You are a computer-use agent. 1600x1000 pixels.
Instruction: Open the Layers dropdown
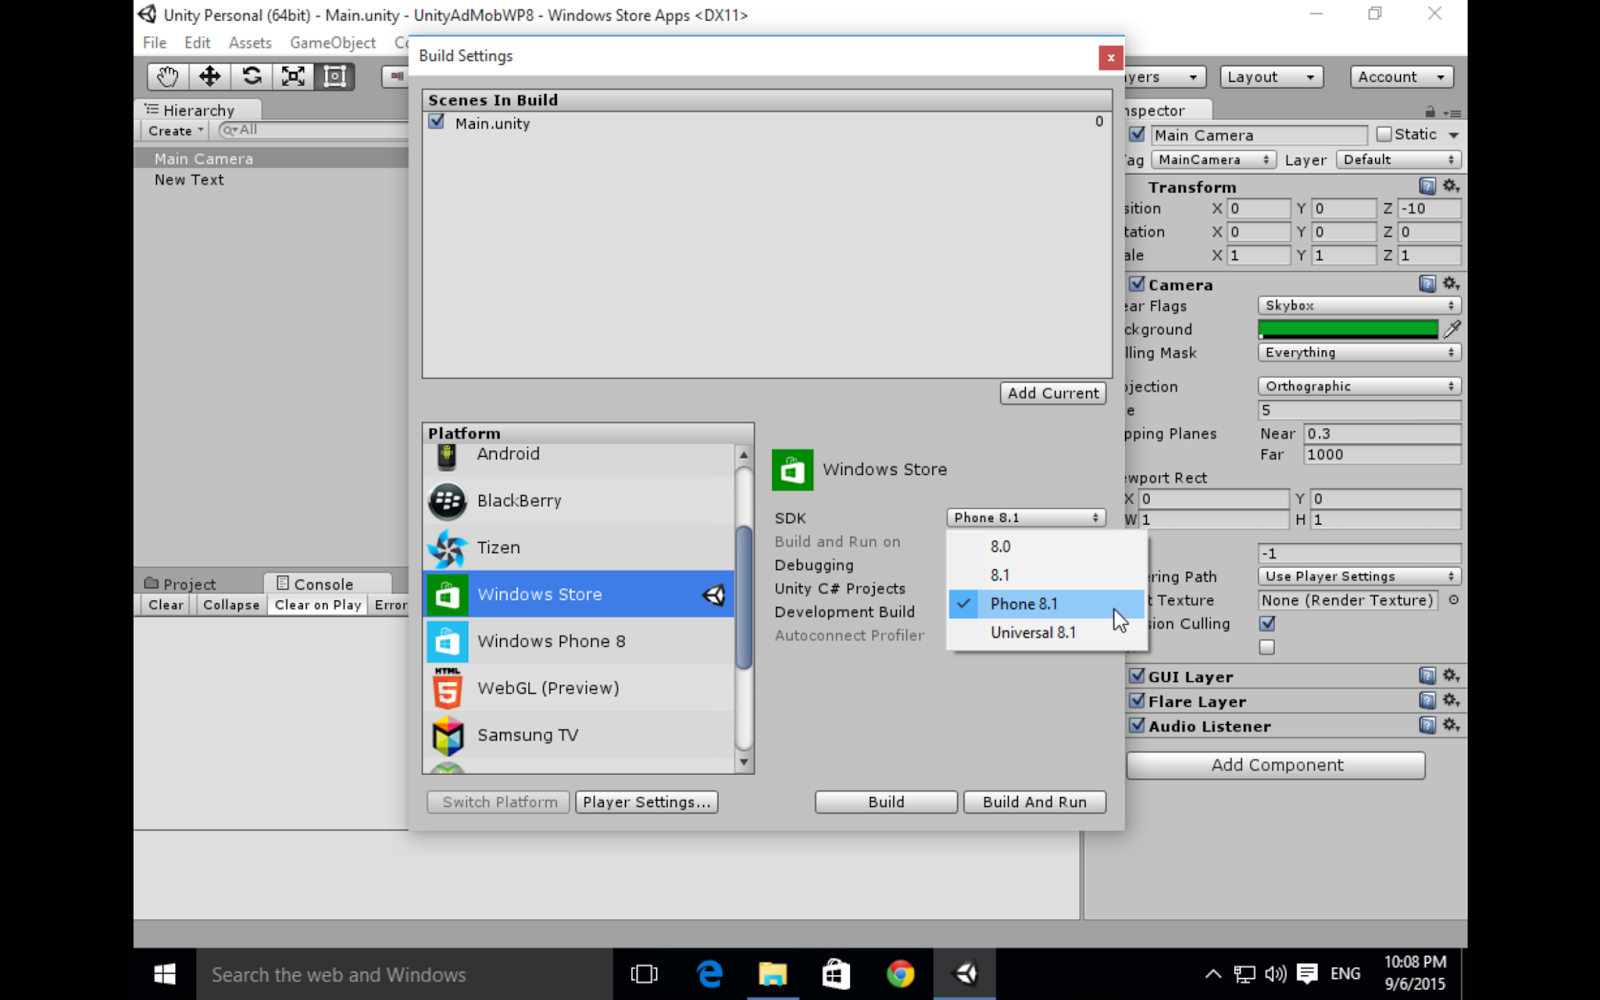[x=1165, y=77]
